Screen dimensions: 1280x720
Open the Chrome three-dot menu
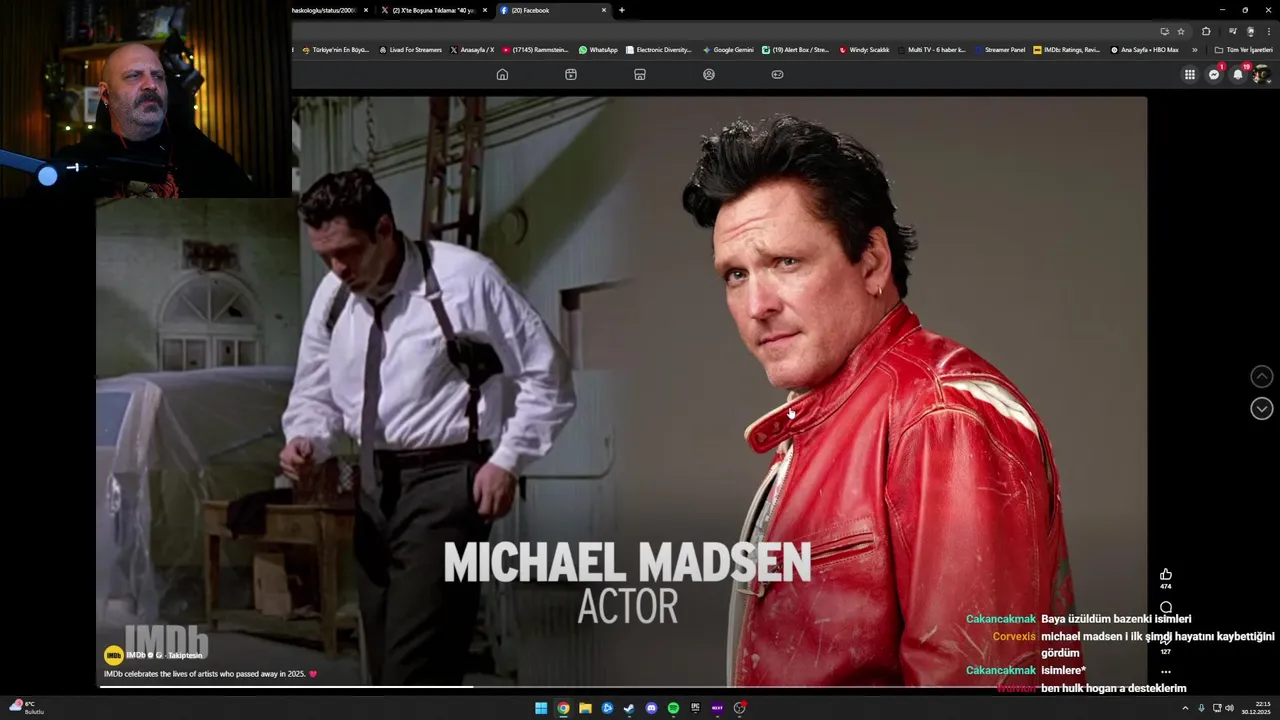pyautogui.click(x=1269, y=31)
